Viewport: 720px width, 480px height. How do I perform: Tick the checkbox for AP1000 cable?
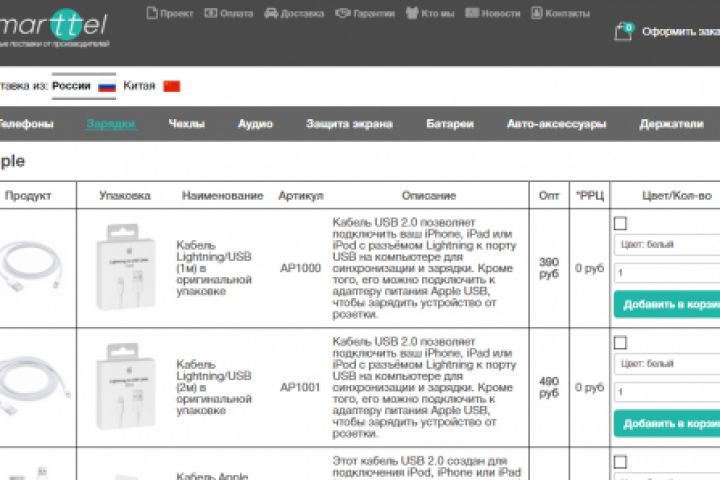coord(620,223)
